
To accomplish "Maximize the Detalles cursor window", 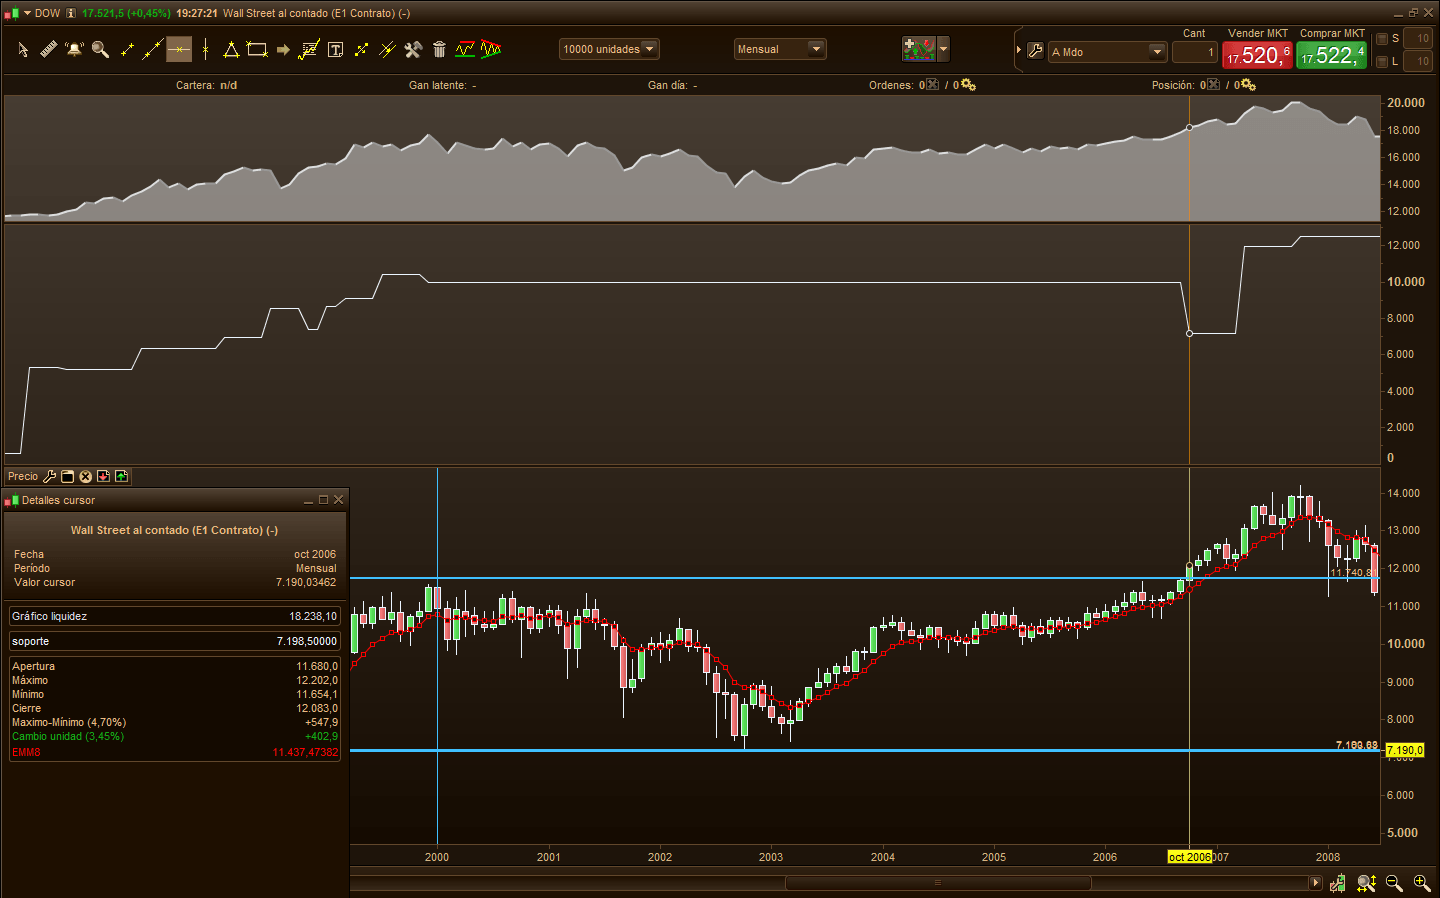I will pos(324,500).
